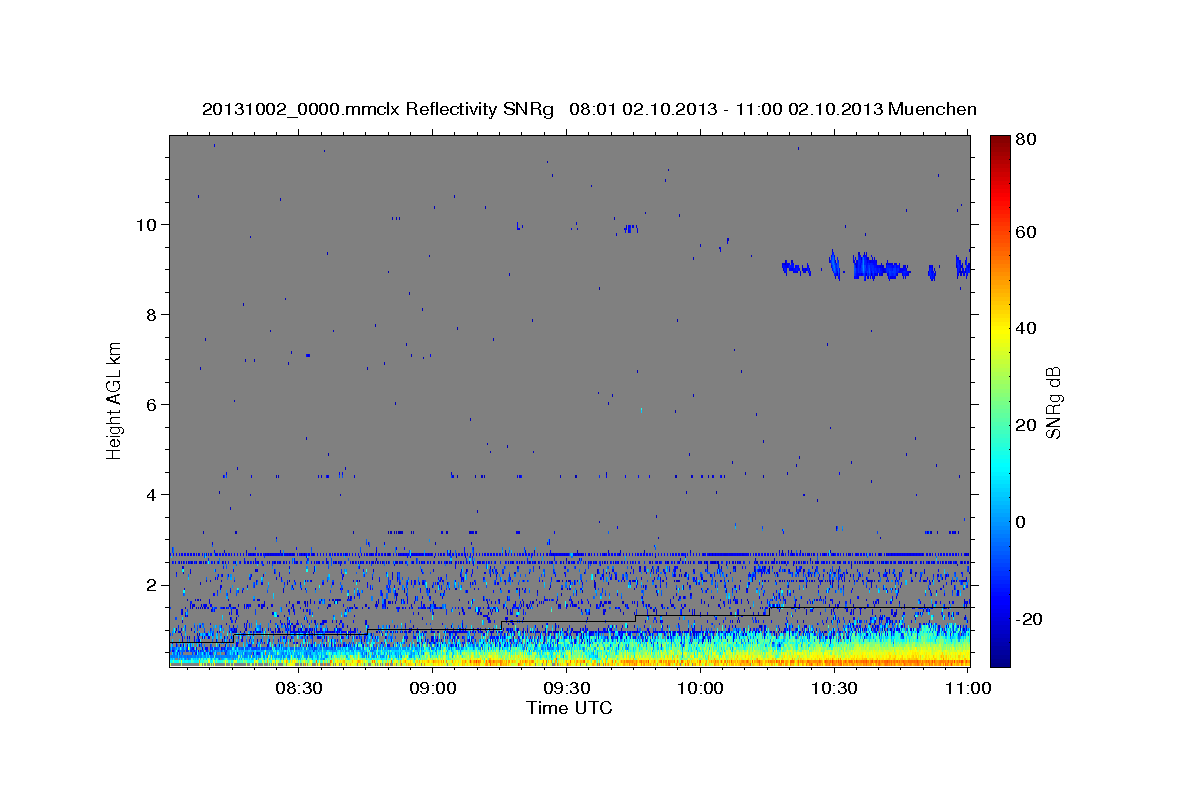Click the 09:00 time tick label

click(x=432, y=688)
